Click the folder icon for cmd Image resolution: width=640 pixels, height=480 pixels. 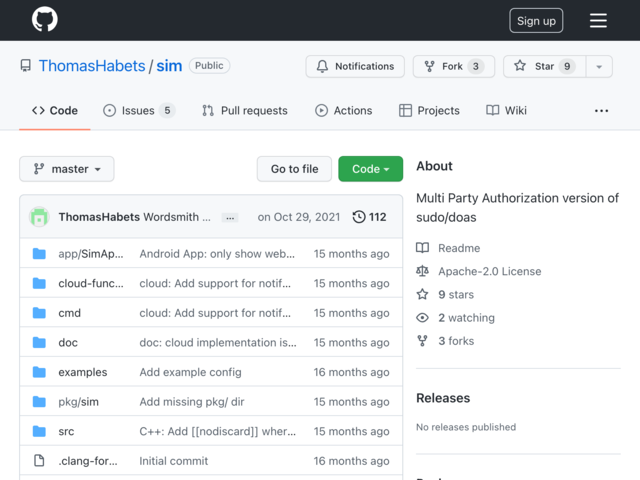(39, 313)
